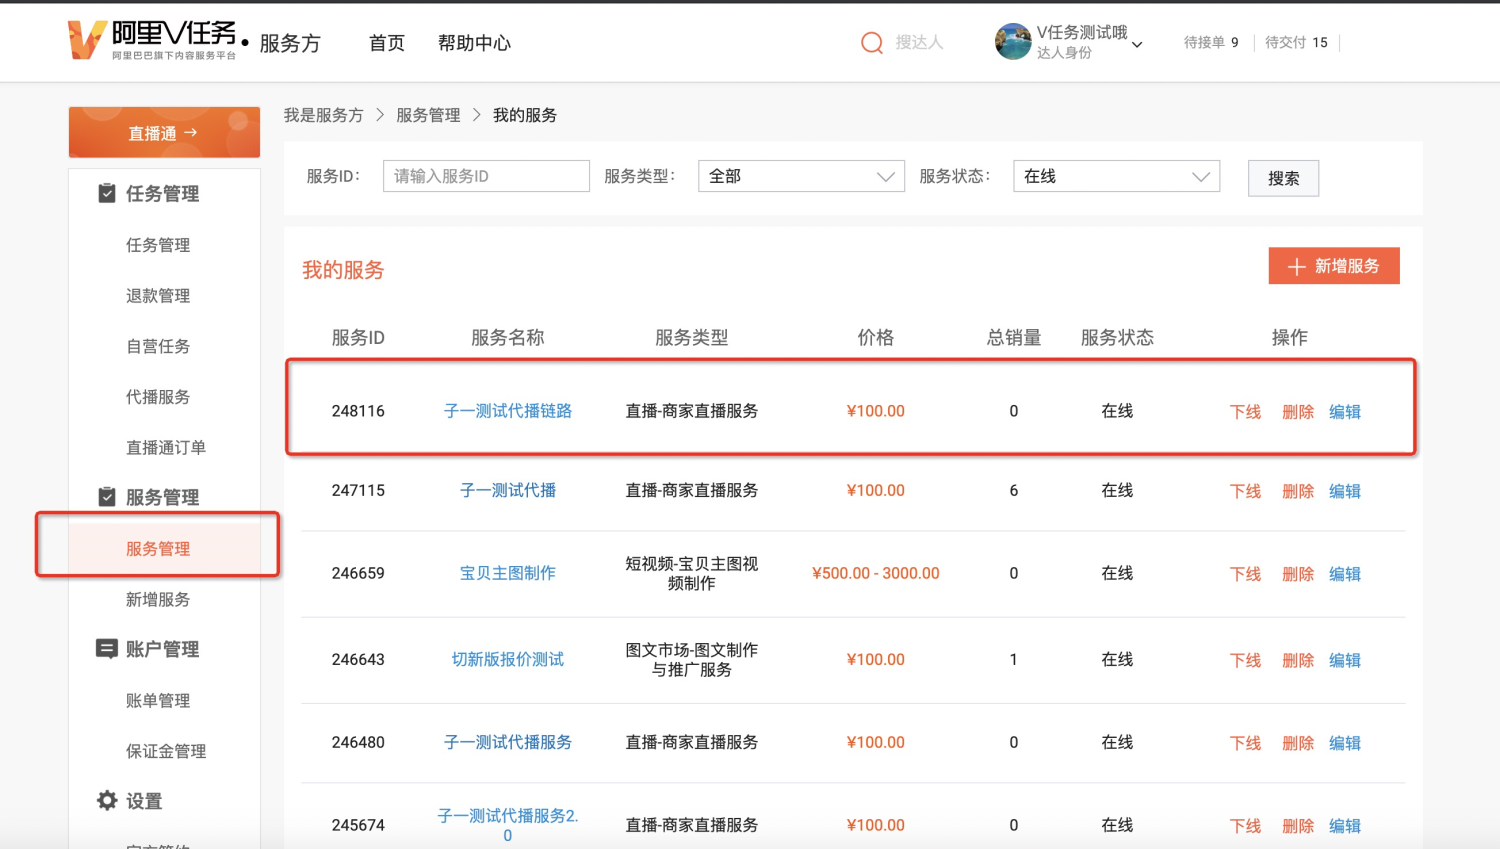Open 待接单 9 orders

[x=1211, y=42]
